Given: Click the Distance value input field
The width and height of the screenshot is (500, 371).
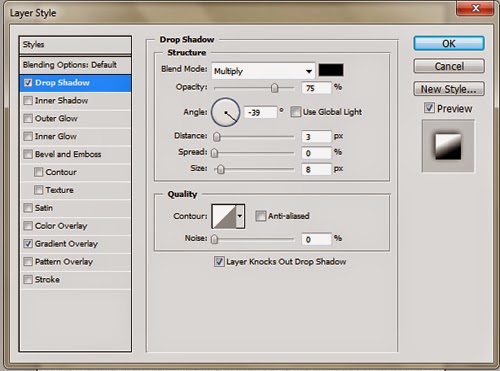Looking at the screenshot, I should (x=316, y=137).
